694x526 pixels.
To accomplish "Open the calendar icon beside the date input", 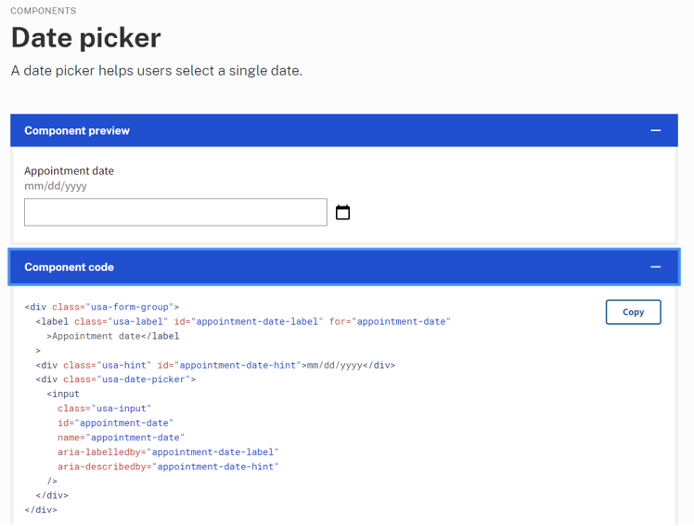I will tap(343, 213).
